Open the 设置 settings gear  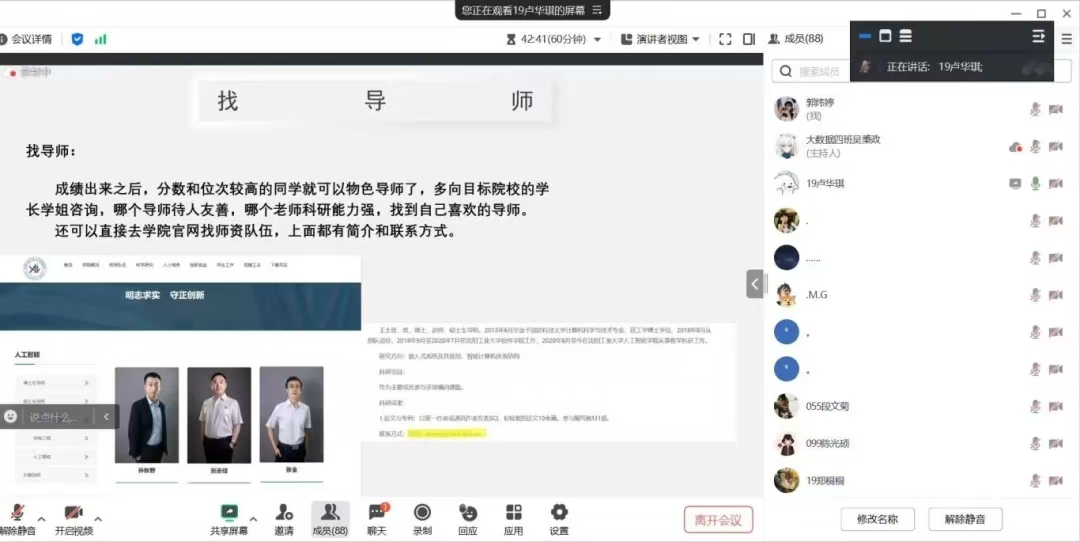click(x=559, y=513)
